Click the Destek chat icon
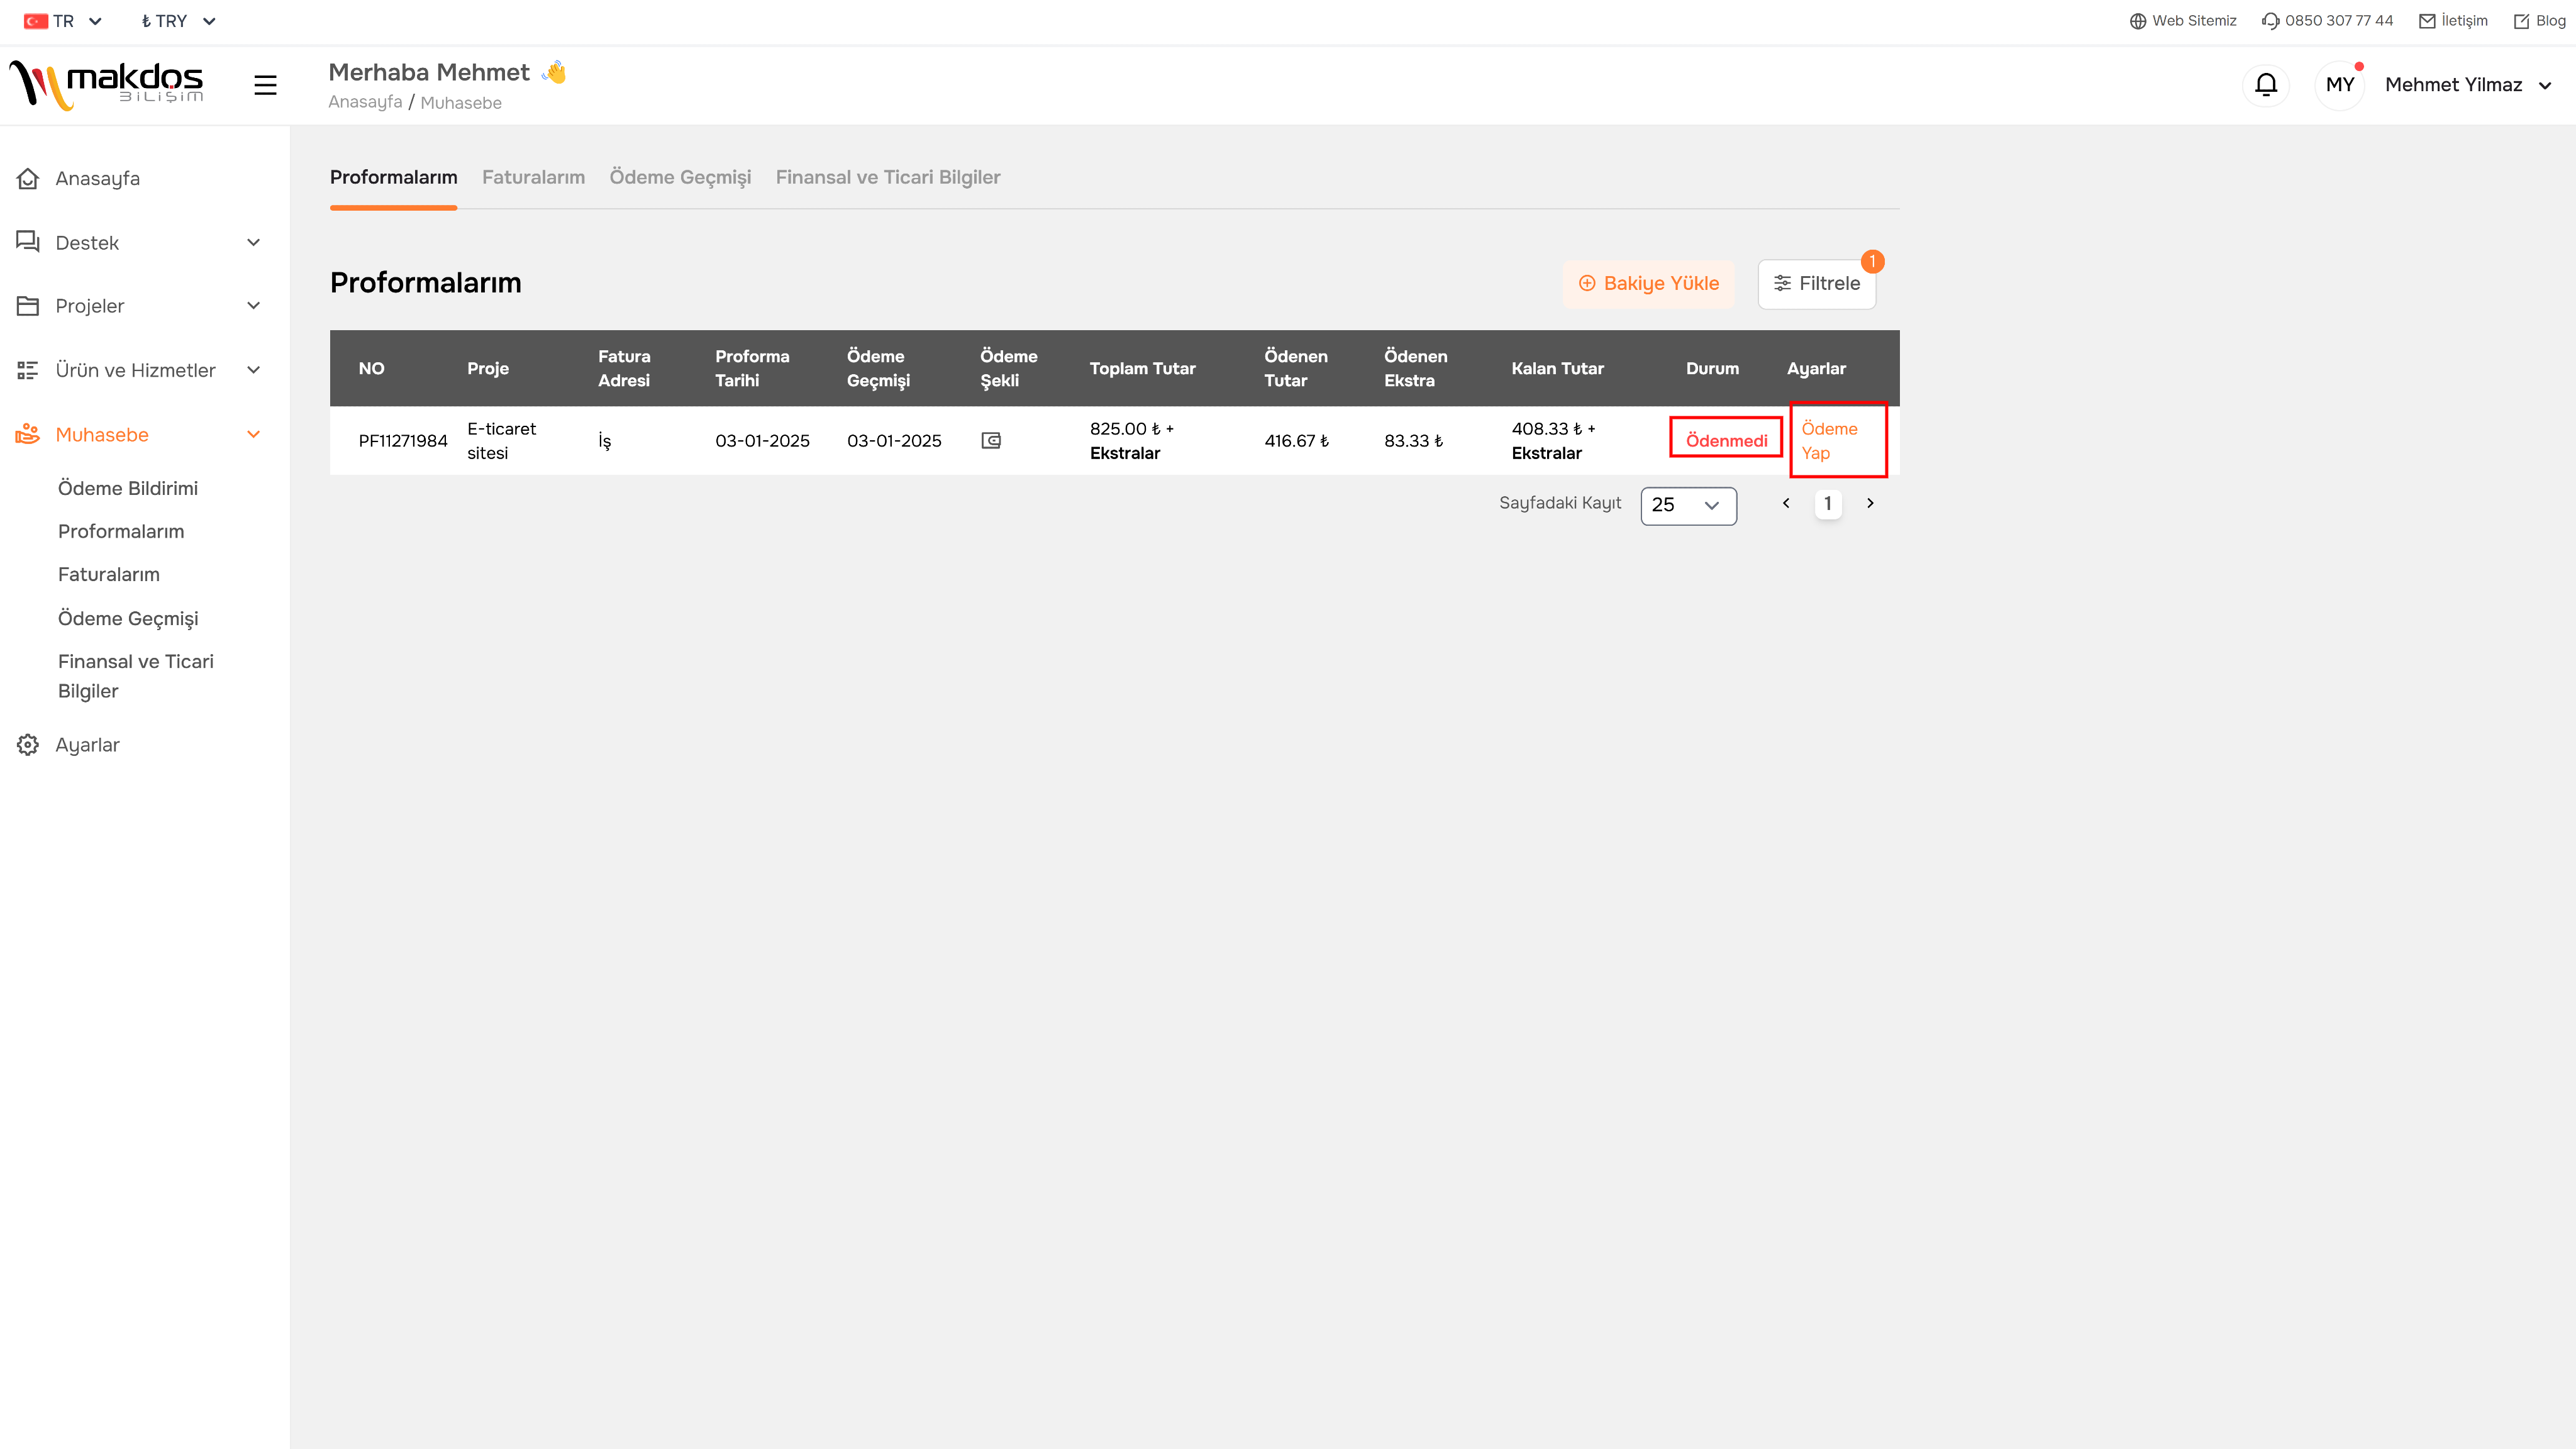This screenshot has width=2576, height=1449. [x=28, y=242]
